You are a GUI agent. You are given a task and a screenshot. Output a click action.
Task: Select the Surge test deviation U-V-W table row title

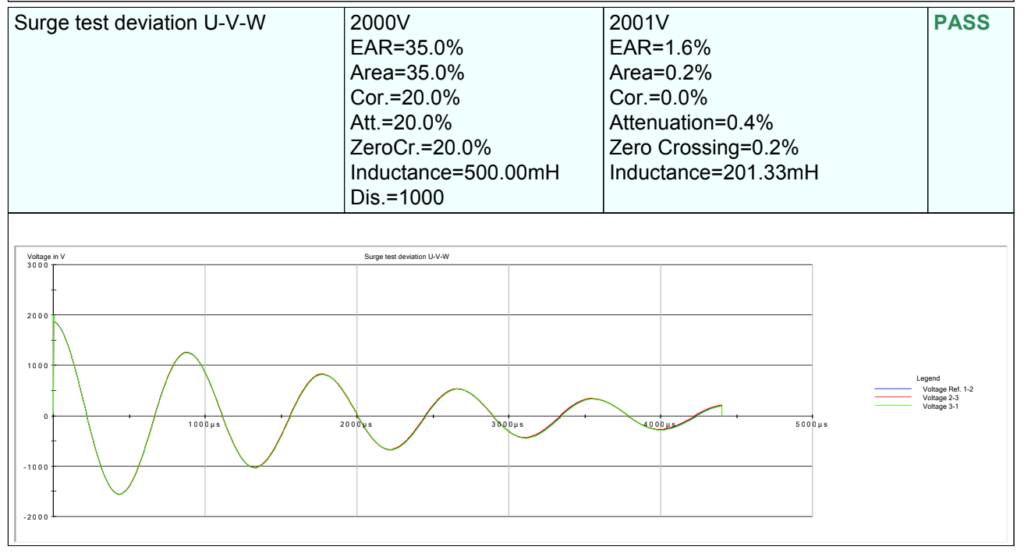click(x=140, y=23)
